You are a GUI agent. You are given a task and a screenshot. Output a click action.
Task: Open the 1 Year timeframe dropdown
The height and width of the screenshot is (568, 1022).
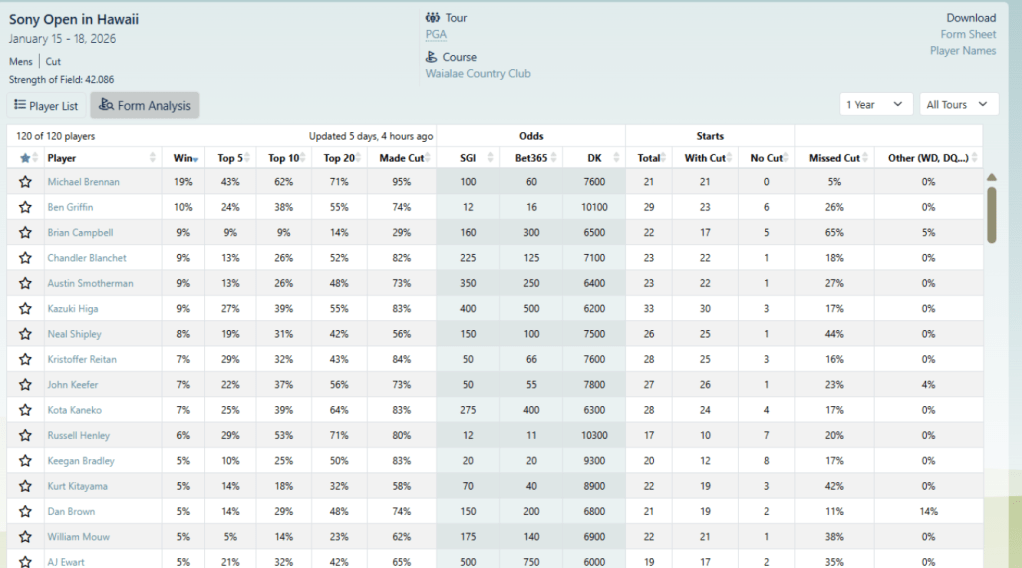pos(876,105)
